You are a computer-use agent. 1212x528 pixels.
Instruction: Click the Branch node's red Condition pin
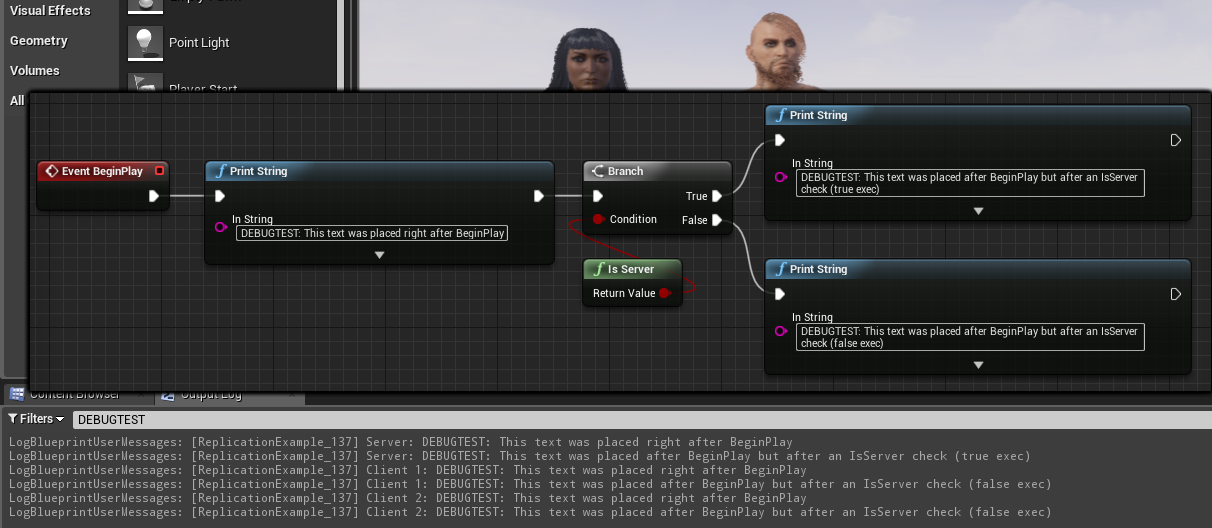[x=598, y=219]
